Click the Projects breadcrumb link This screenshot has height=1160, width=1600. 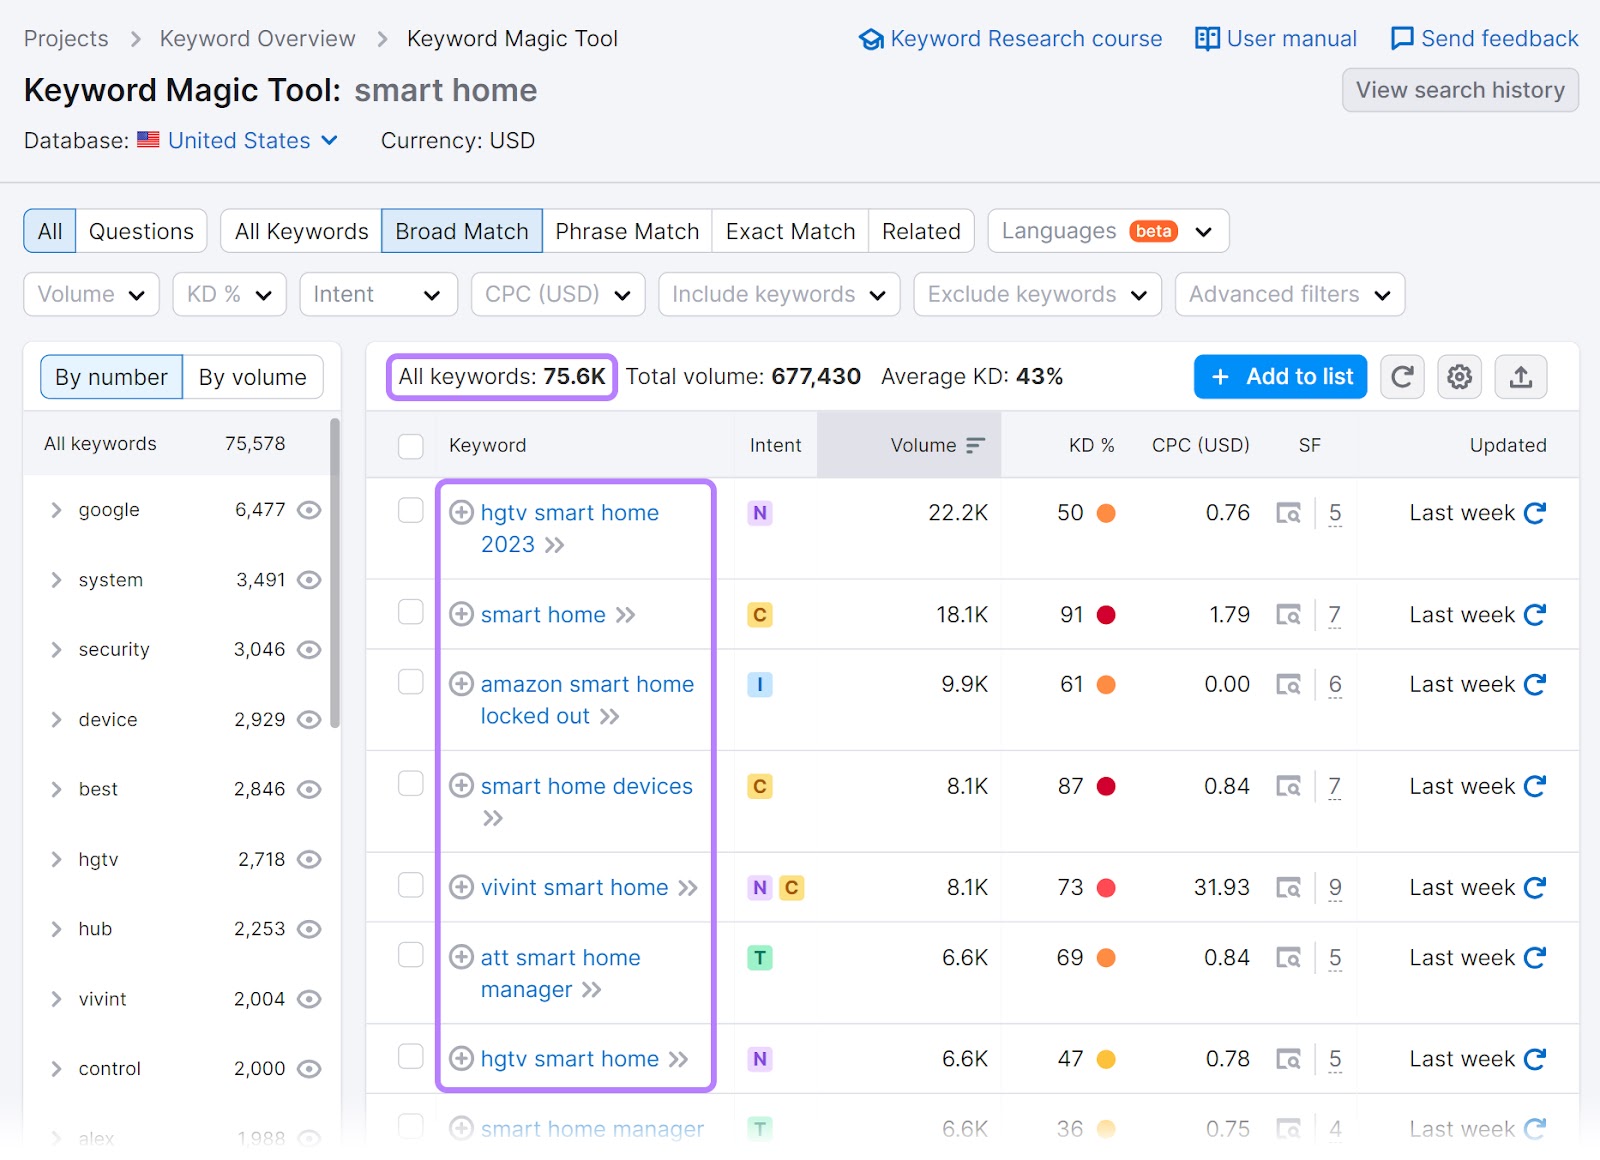[65, 38]
